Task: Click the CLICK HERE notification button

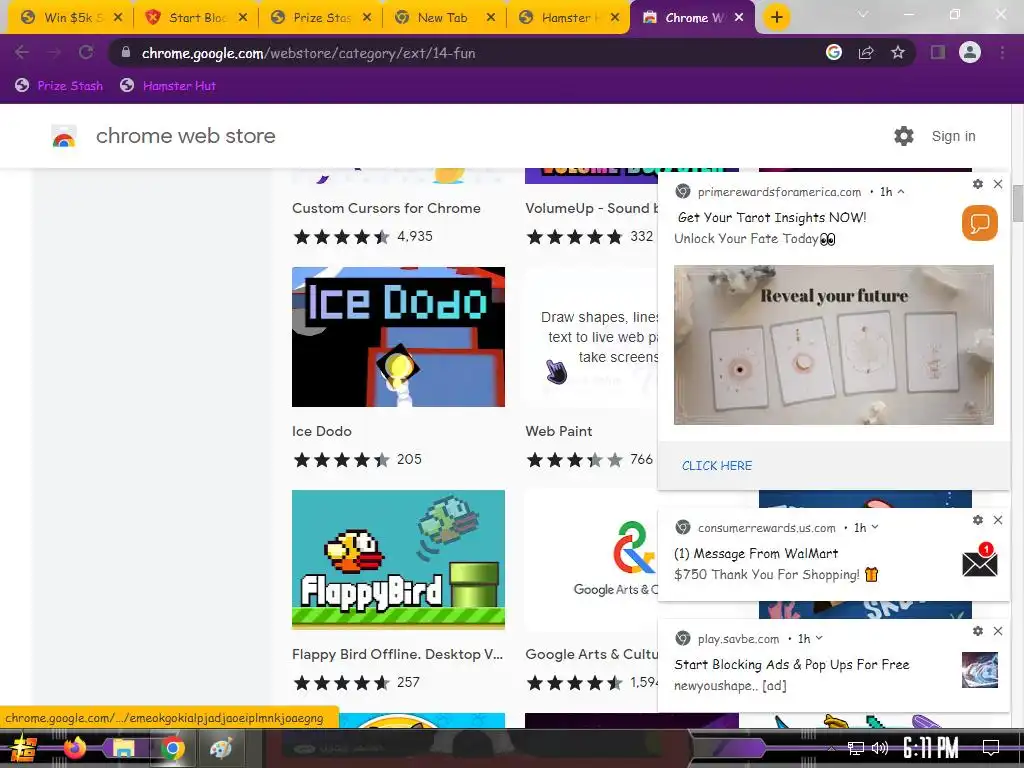Action: click(716, 466)
